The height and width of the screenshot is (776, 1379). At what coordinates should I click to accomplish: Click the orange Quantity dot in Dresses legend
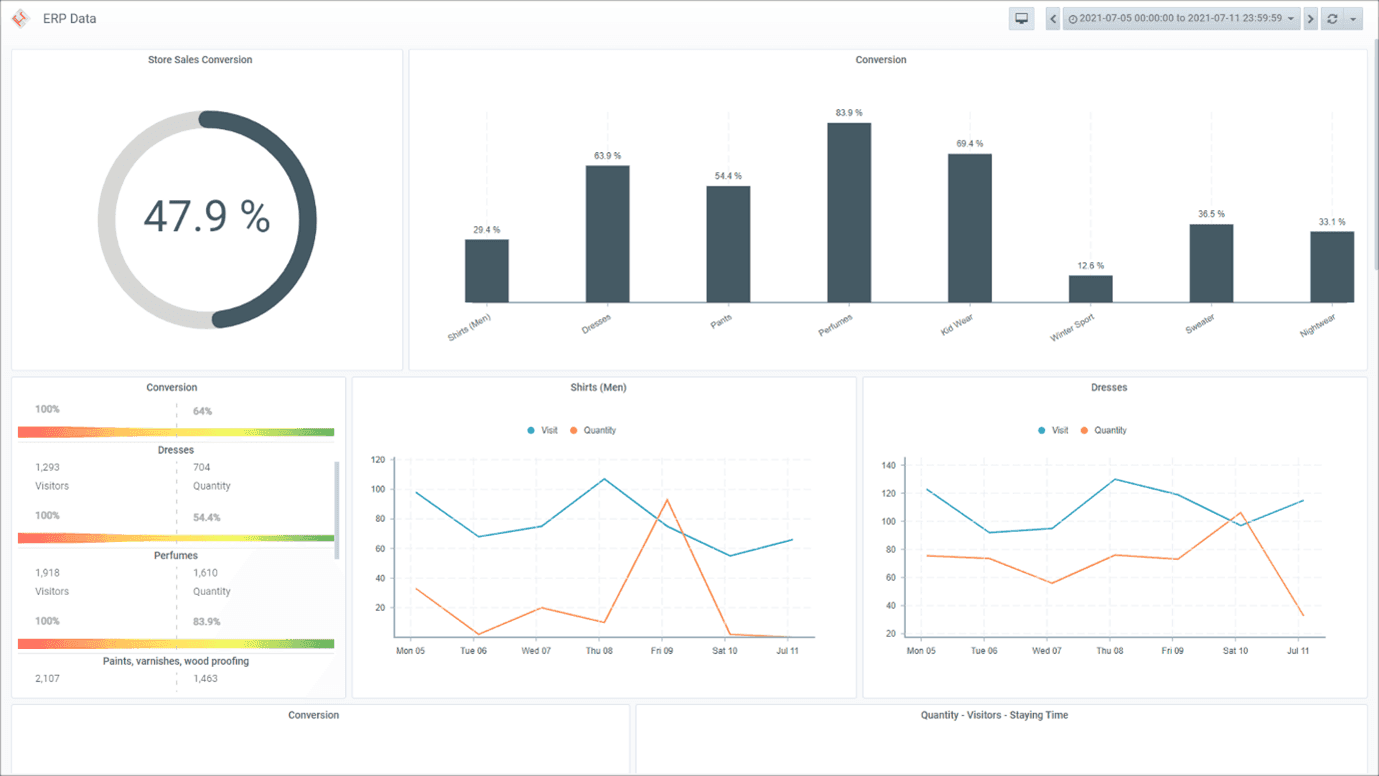click(1084, 430)
